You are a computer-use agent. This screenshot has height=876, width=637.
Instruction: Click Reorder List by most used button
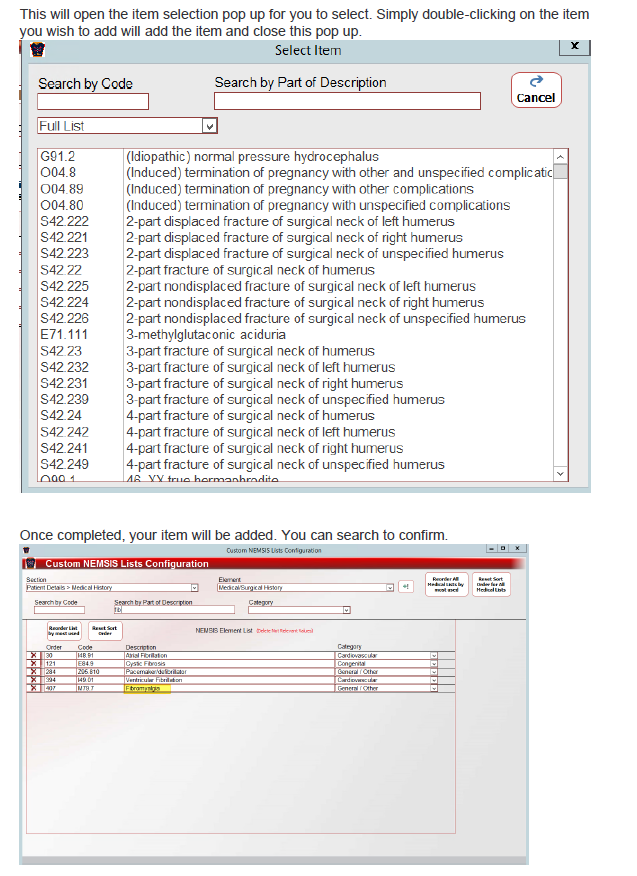click(64, 631)
